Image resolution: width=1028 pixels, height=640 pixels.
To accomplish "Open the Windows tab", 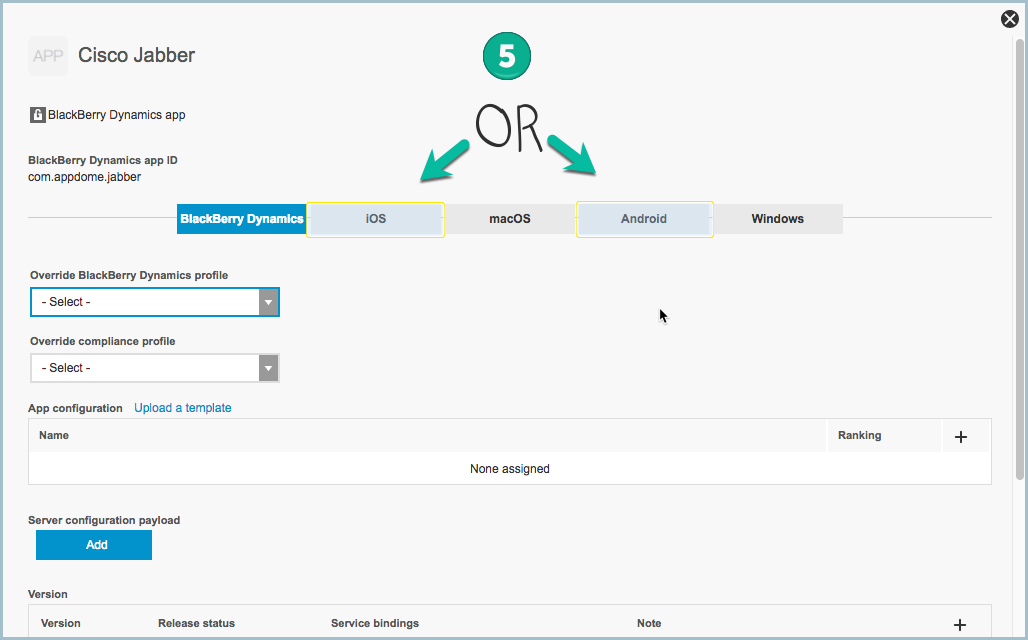I will (778, 219).
